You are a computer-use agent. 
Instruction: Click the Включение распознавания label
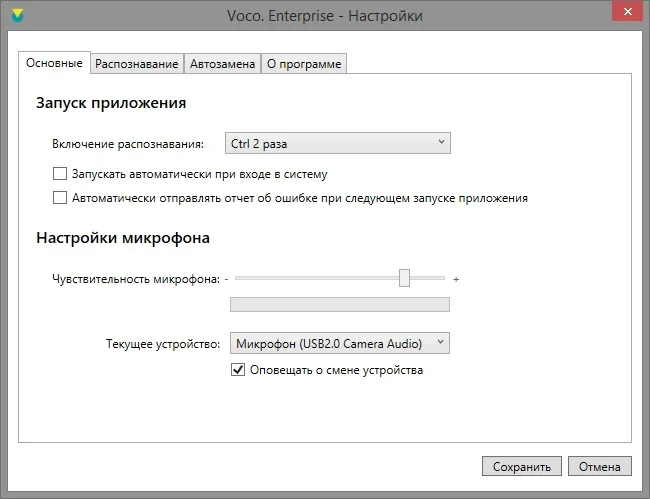point(128,144)
